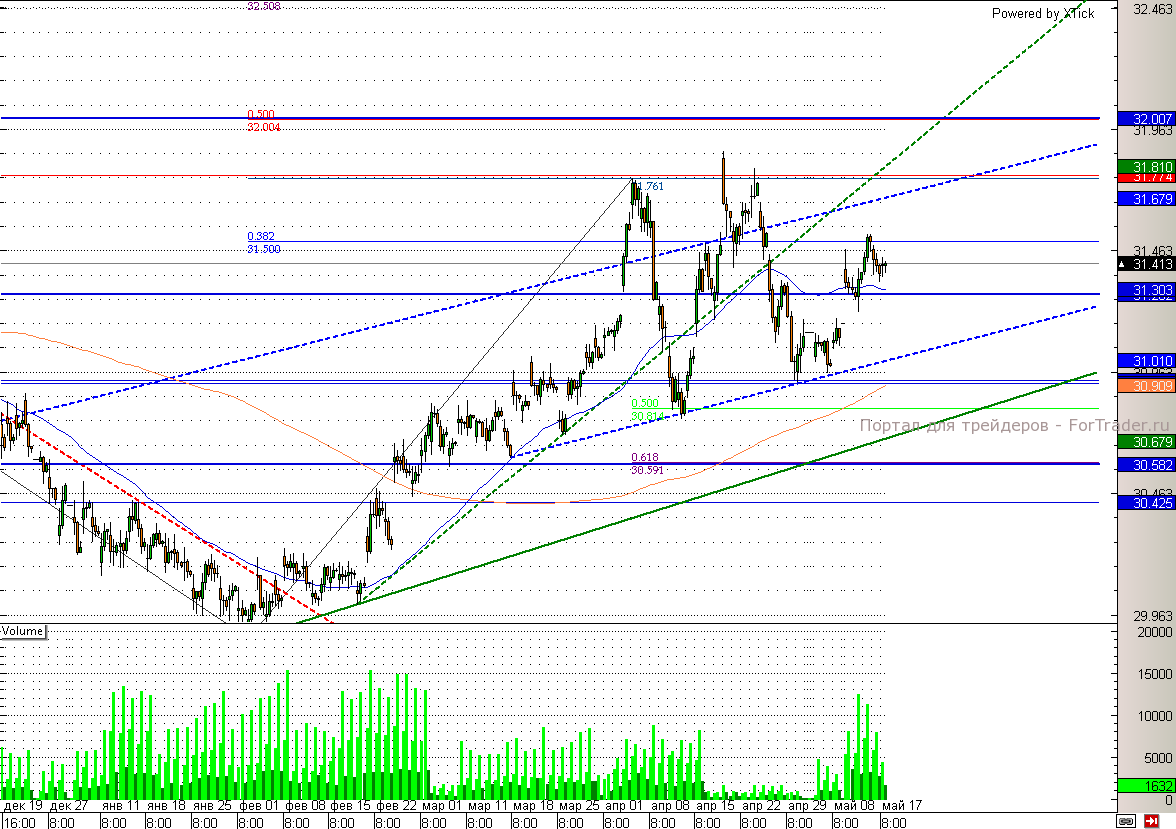Click the дек 27 date label
This screenshot has height=829, width=1176.
pyautogui.click(x=69, y=805)
